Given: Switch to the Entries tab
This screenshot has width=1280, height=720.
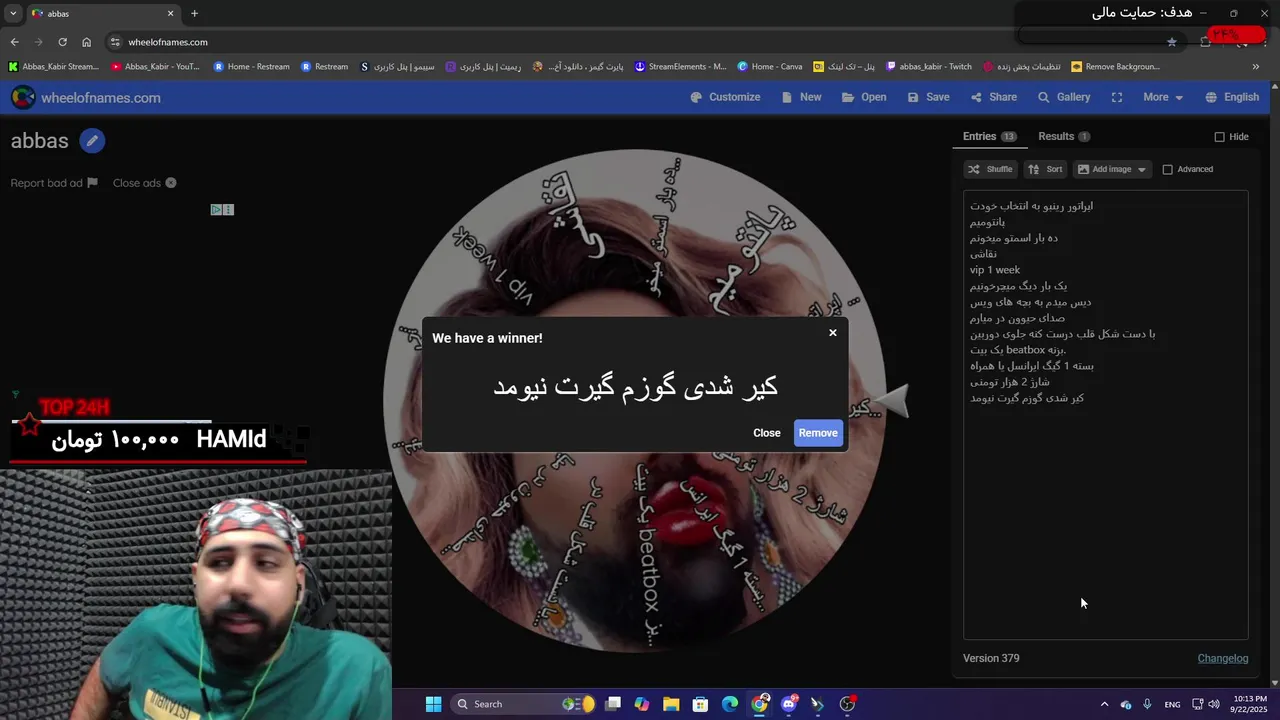Looking at the screenshot, I should tap(989, 137).
